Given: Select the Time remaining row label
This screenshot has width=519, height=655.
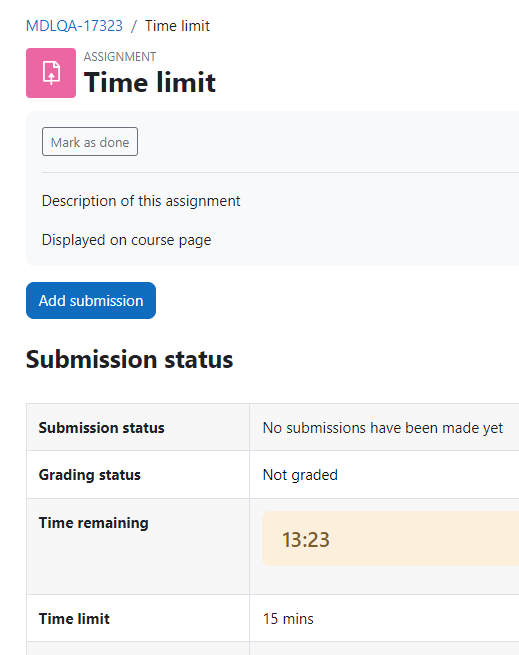Looking at the screenshot, I should tap(94, 523).
